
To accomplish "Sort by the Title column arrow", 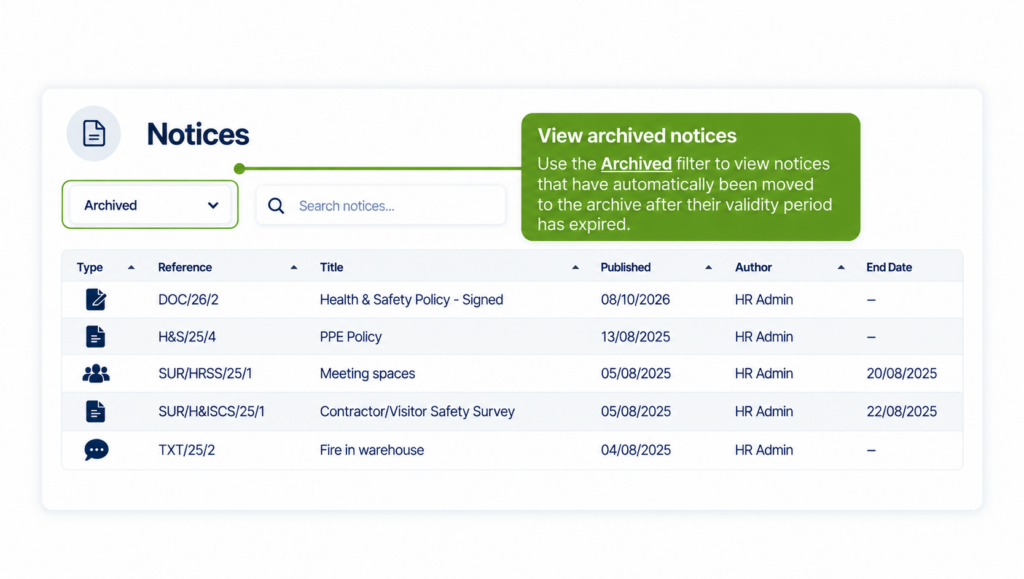I will (575, 268).
